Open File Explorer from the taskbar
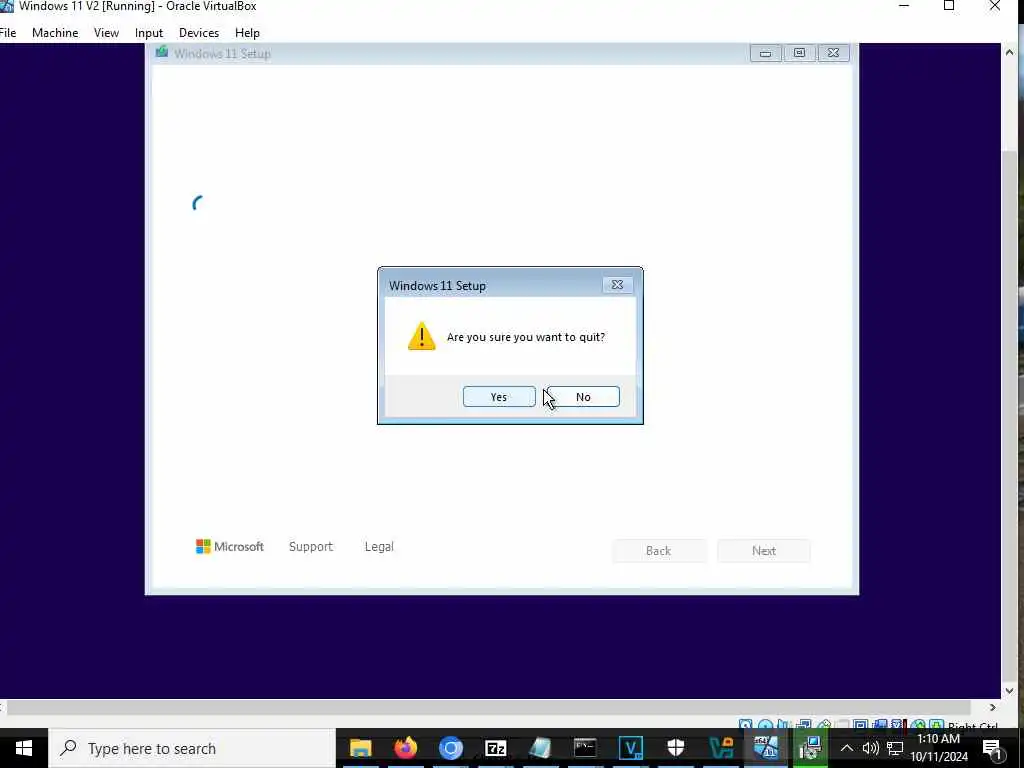1024x768 pixels. pyautogui.click(x=360, y=748)
